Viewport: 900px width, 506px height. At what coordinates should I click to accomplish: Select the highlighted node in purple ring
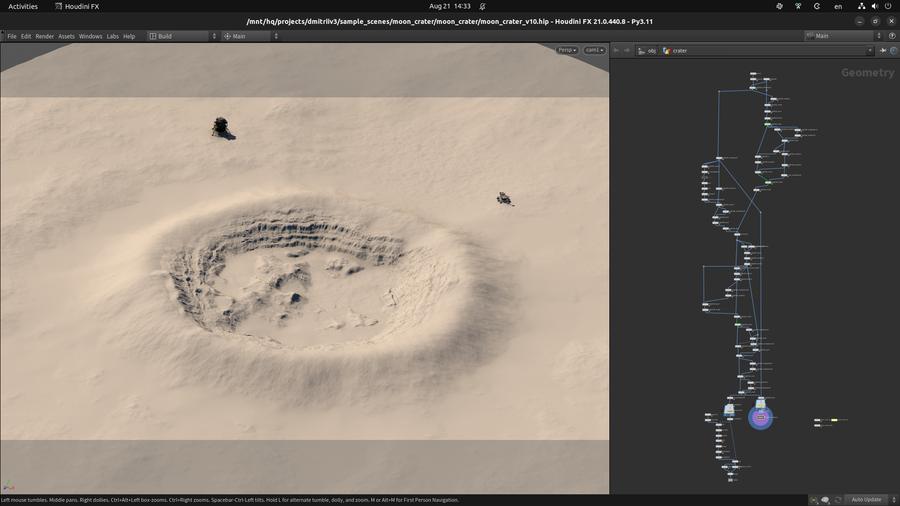tap(760, 417)
